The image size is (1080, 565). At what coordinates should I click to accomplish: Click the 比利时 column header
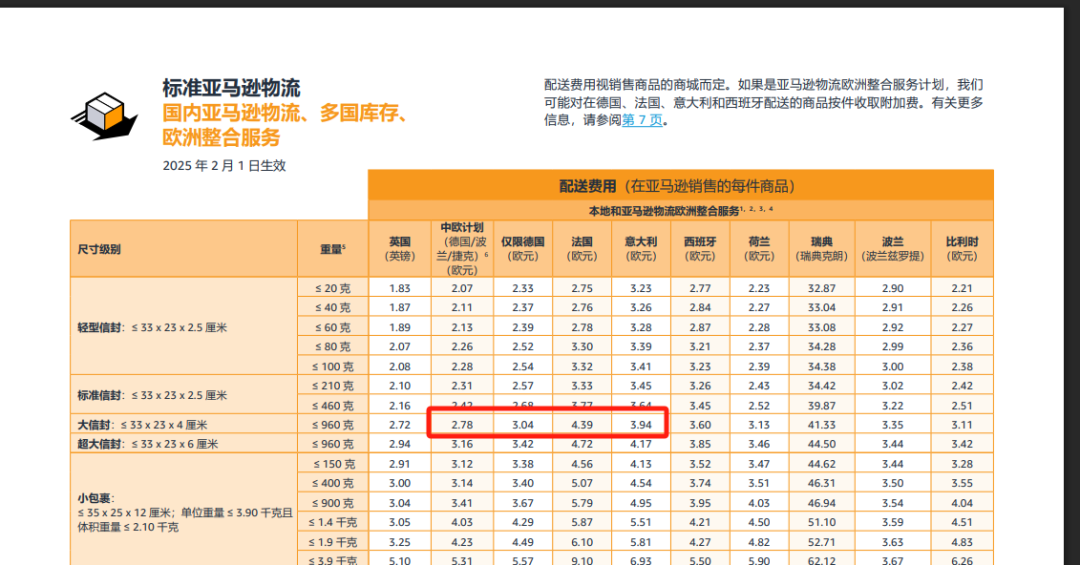click(962, 249)
